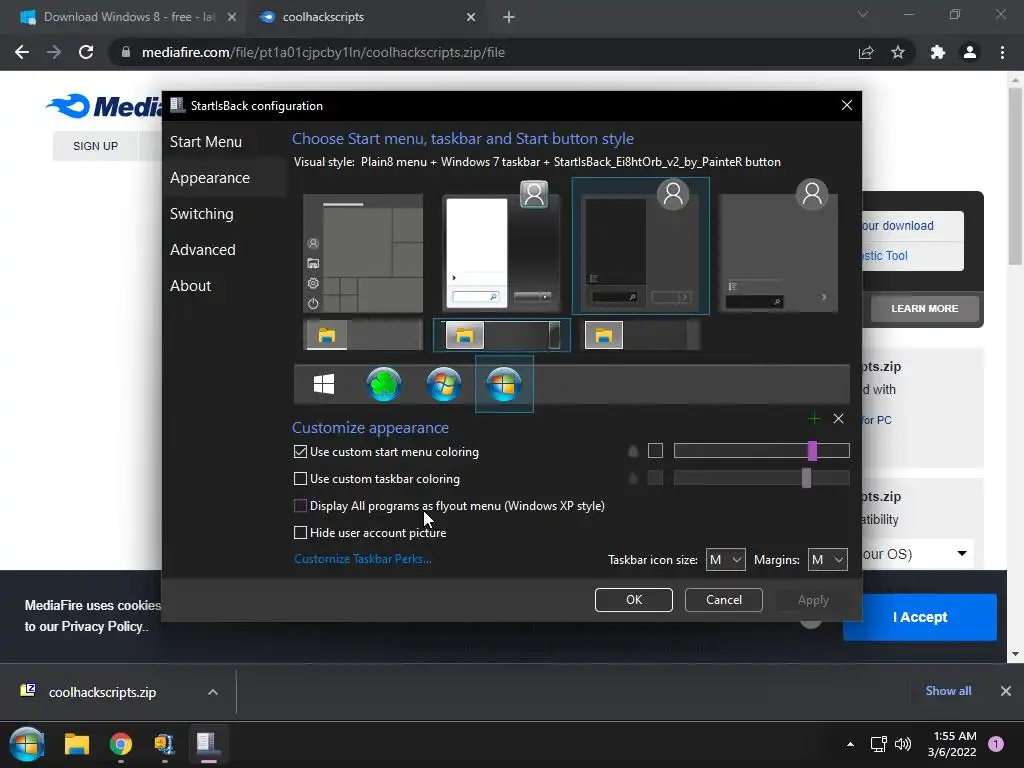Open StartIsBack taskbar icon
The height and width of the screenshot is (768, 1024).
pos(207,744)
